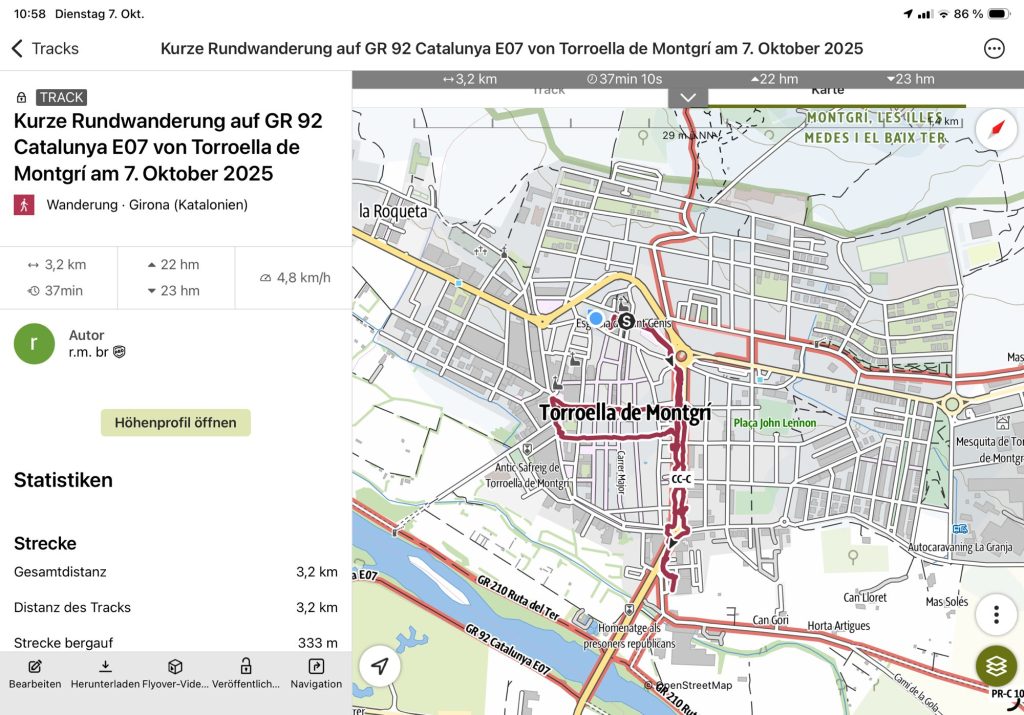Switch to the Karte tab

[827, 90]
